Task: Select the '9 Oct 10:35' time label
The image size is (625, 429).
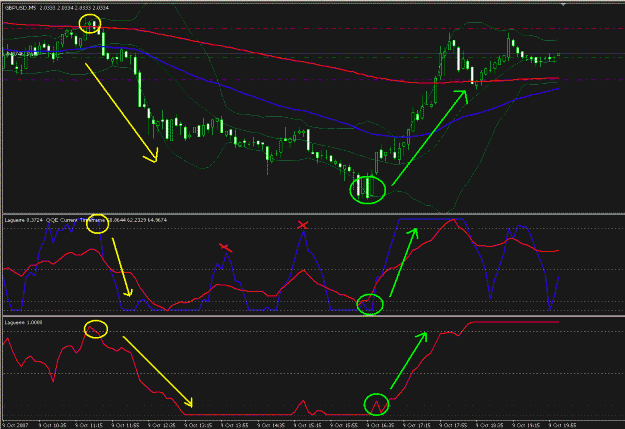Action: tap(53, 425)
